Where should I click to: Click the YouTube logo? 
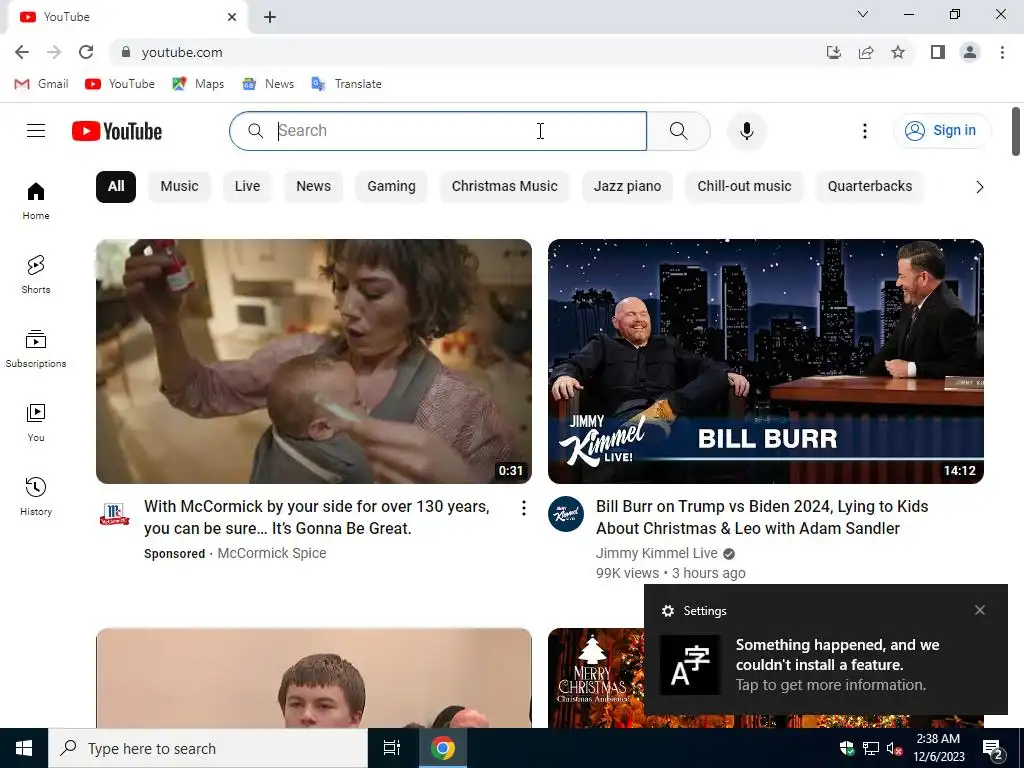117,131
